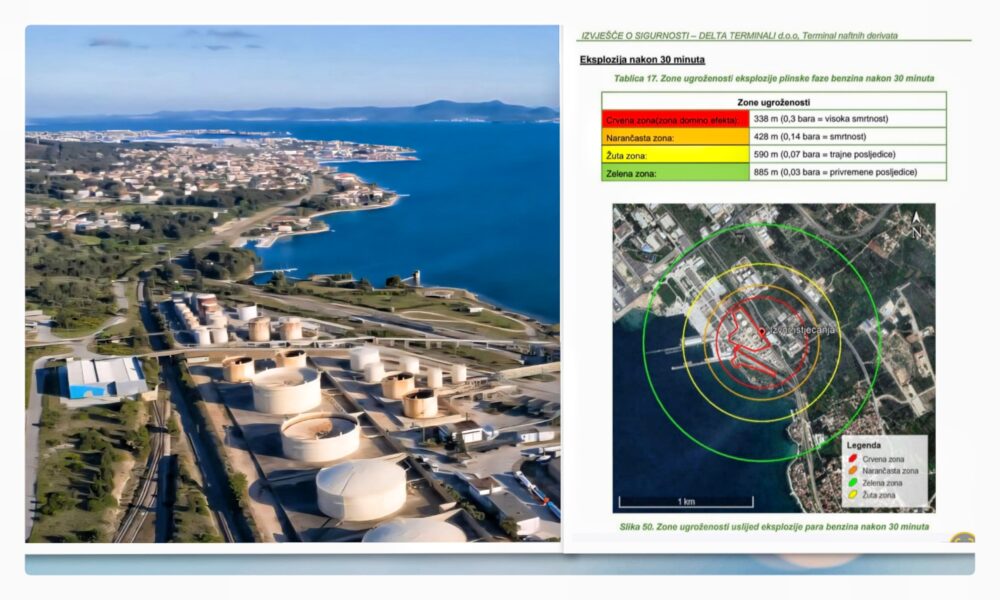Click the '885 m' green zone value cell
Viewport: 1000px width, 600px height.
[x=847, y=173]
